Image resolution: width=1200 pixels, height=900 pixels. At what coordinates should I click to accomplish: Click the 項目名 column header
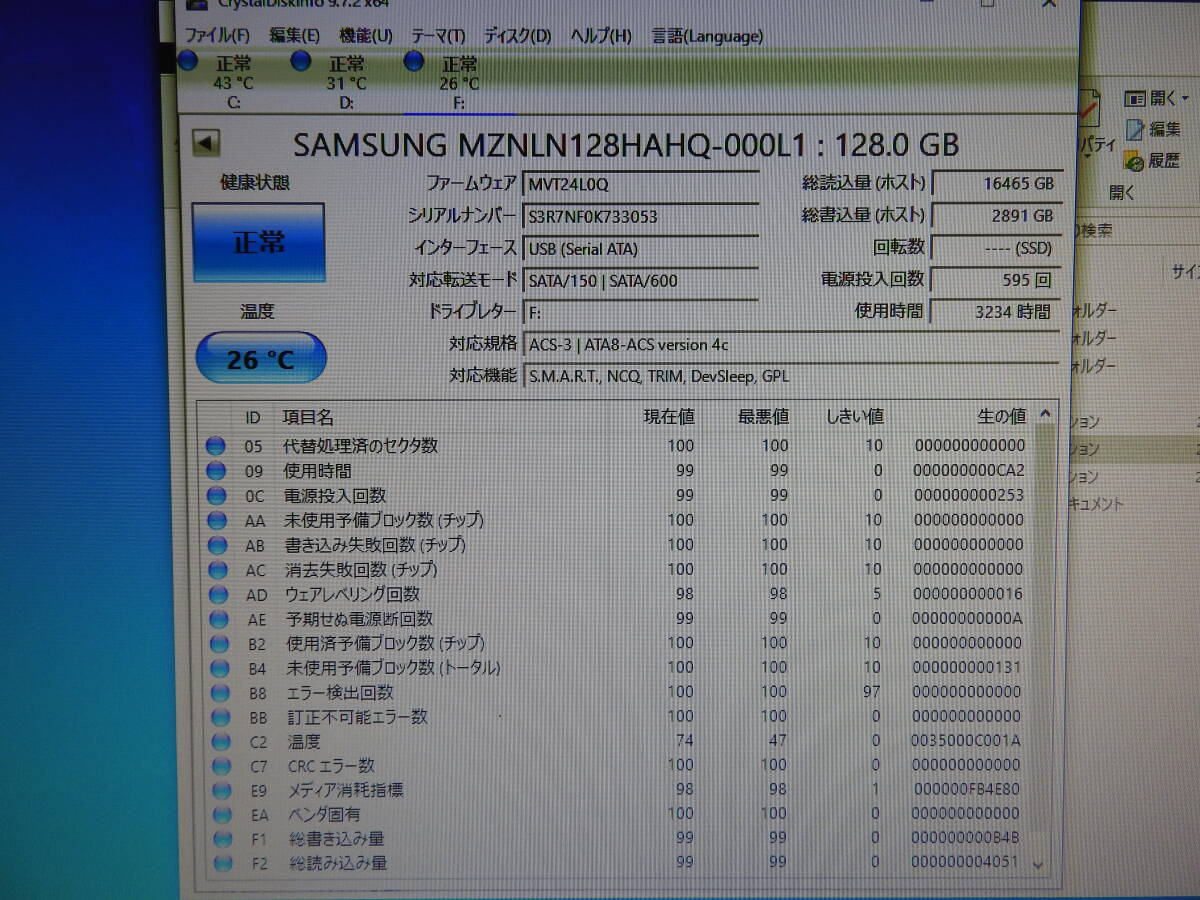(308, 416)
